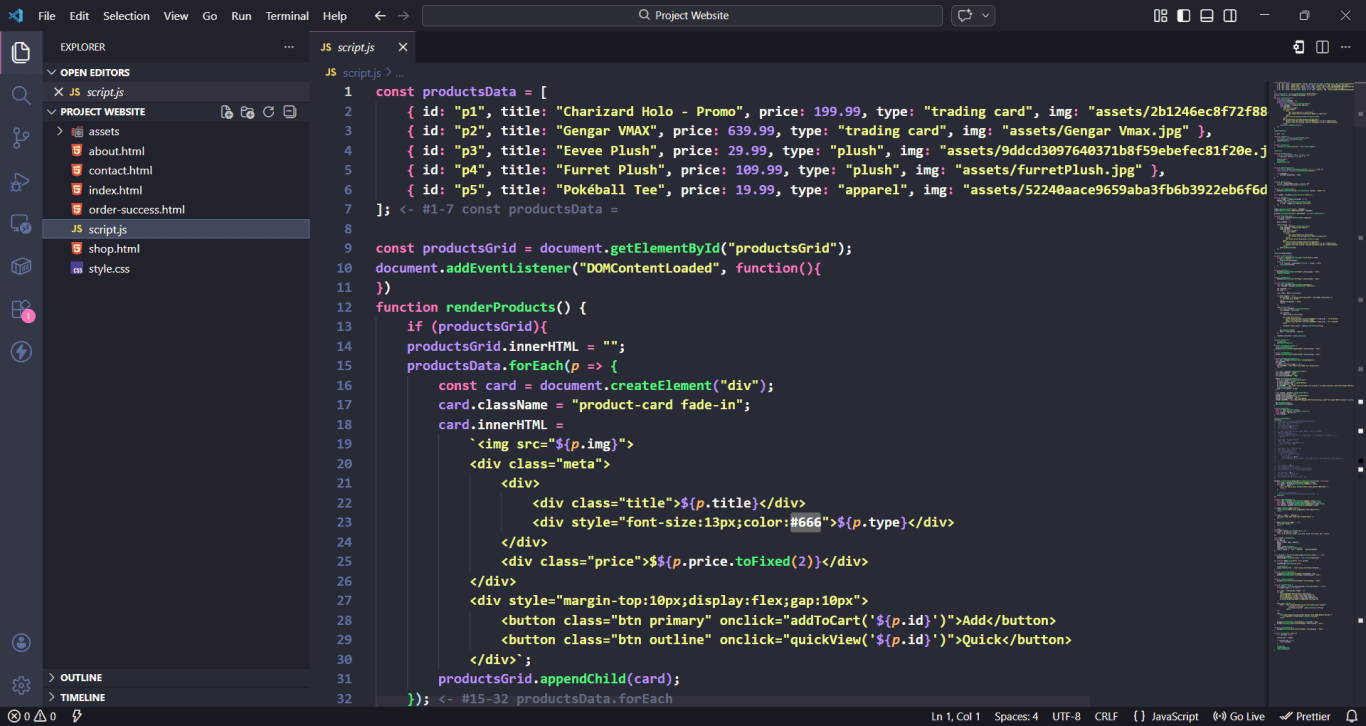Click Refresh Explorer icon
1366x726 pixels.
pos(268,112)
